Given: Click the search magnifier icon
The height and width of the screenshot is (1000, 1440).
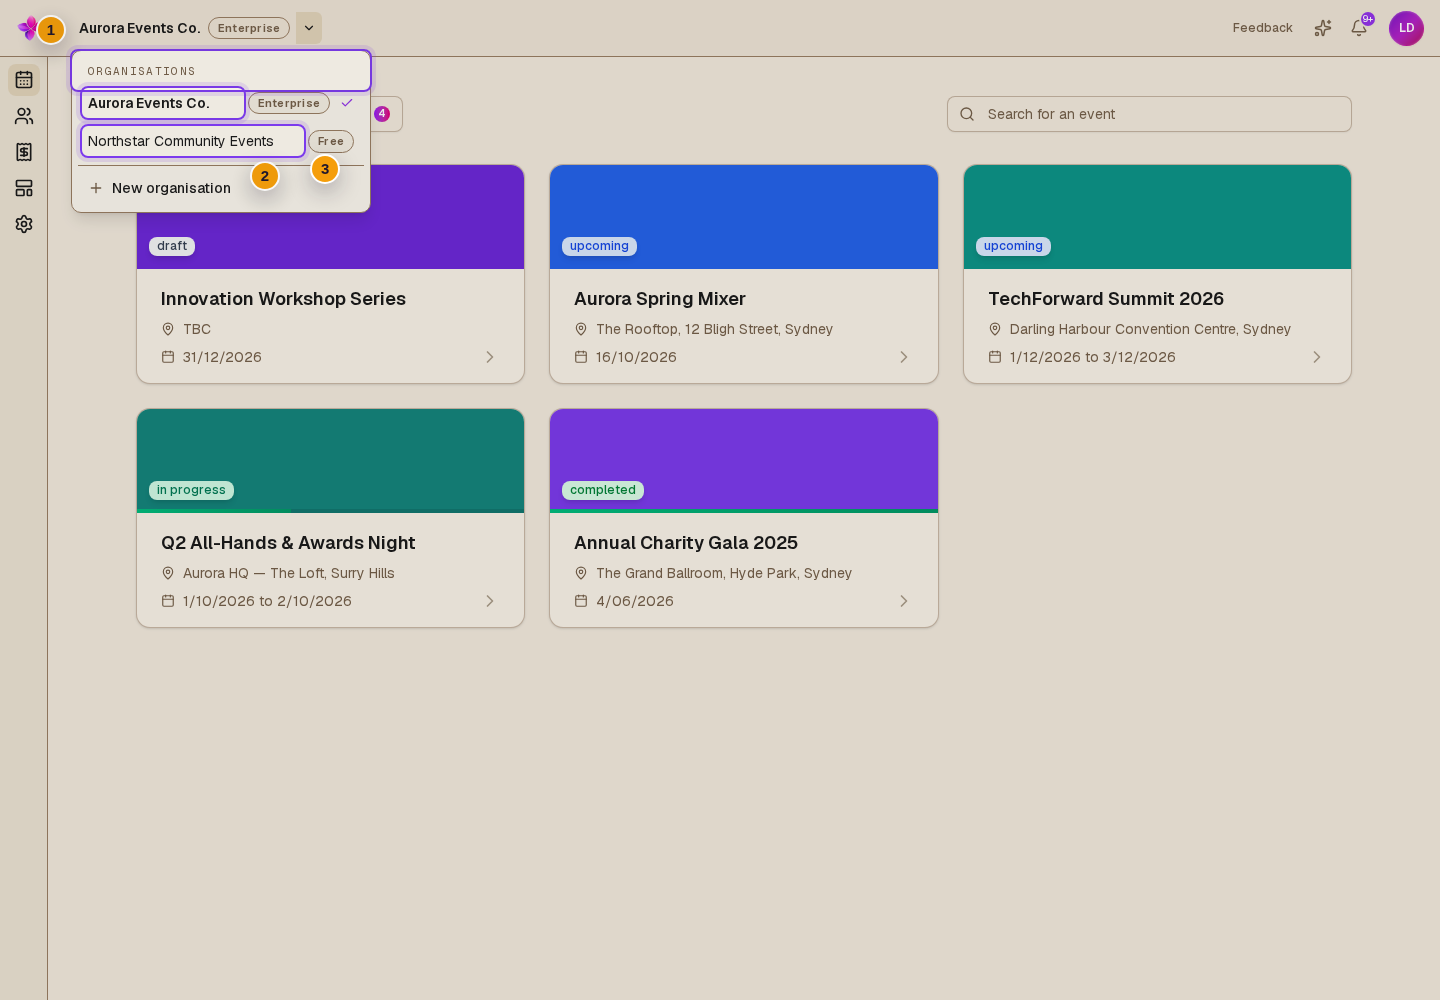Looking at the screenshot, I should coord(967,114).
